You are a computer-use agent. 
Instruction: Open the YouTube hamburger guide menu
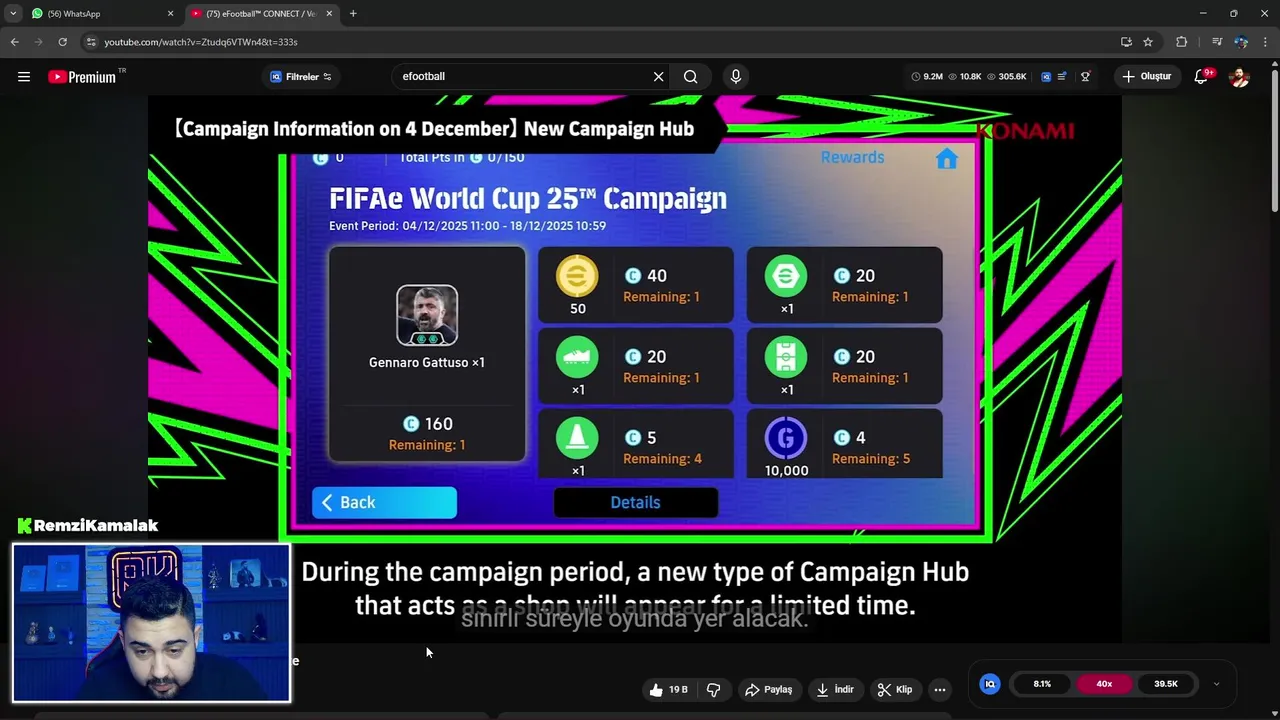[x=24, y=77]
